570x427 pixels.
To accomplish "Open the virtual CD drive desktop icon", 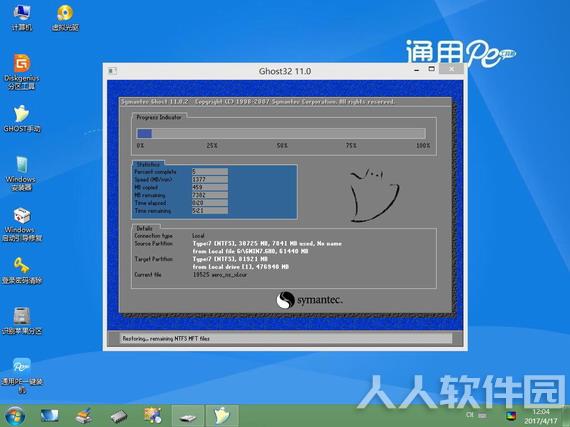I will 65,17.
